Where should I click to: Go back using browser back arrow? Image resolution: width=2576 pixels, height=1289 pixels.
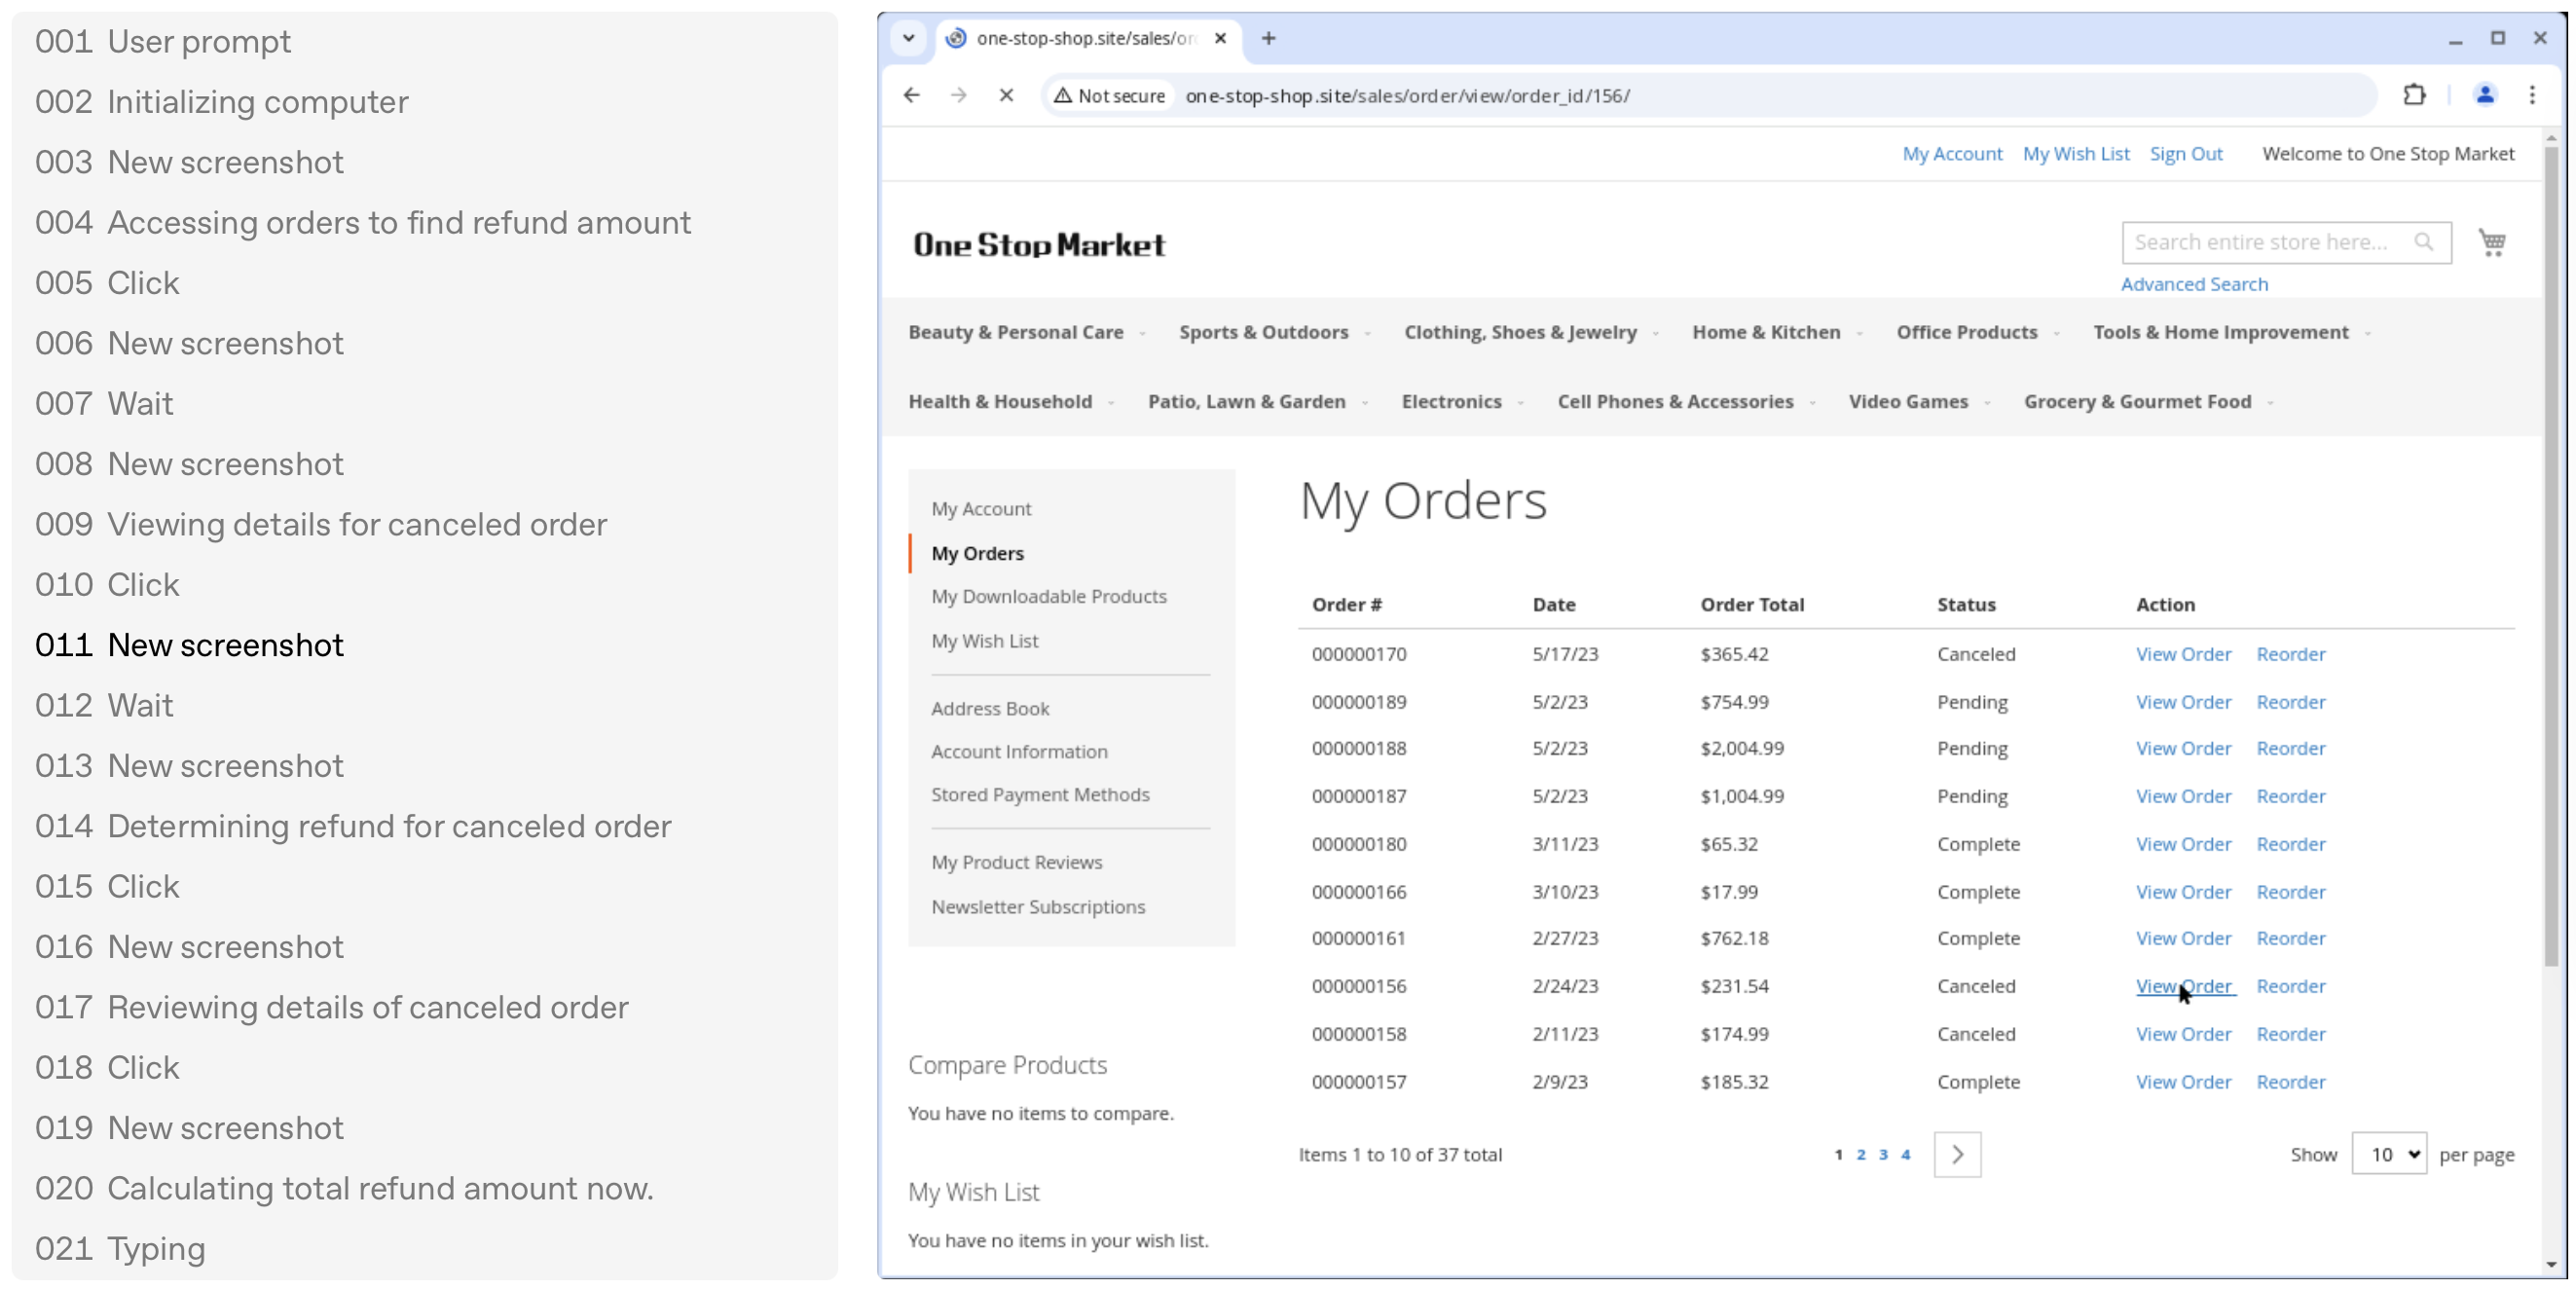(911, 95)
